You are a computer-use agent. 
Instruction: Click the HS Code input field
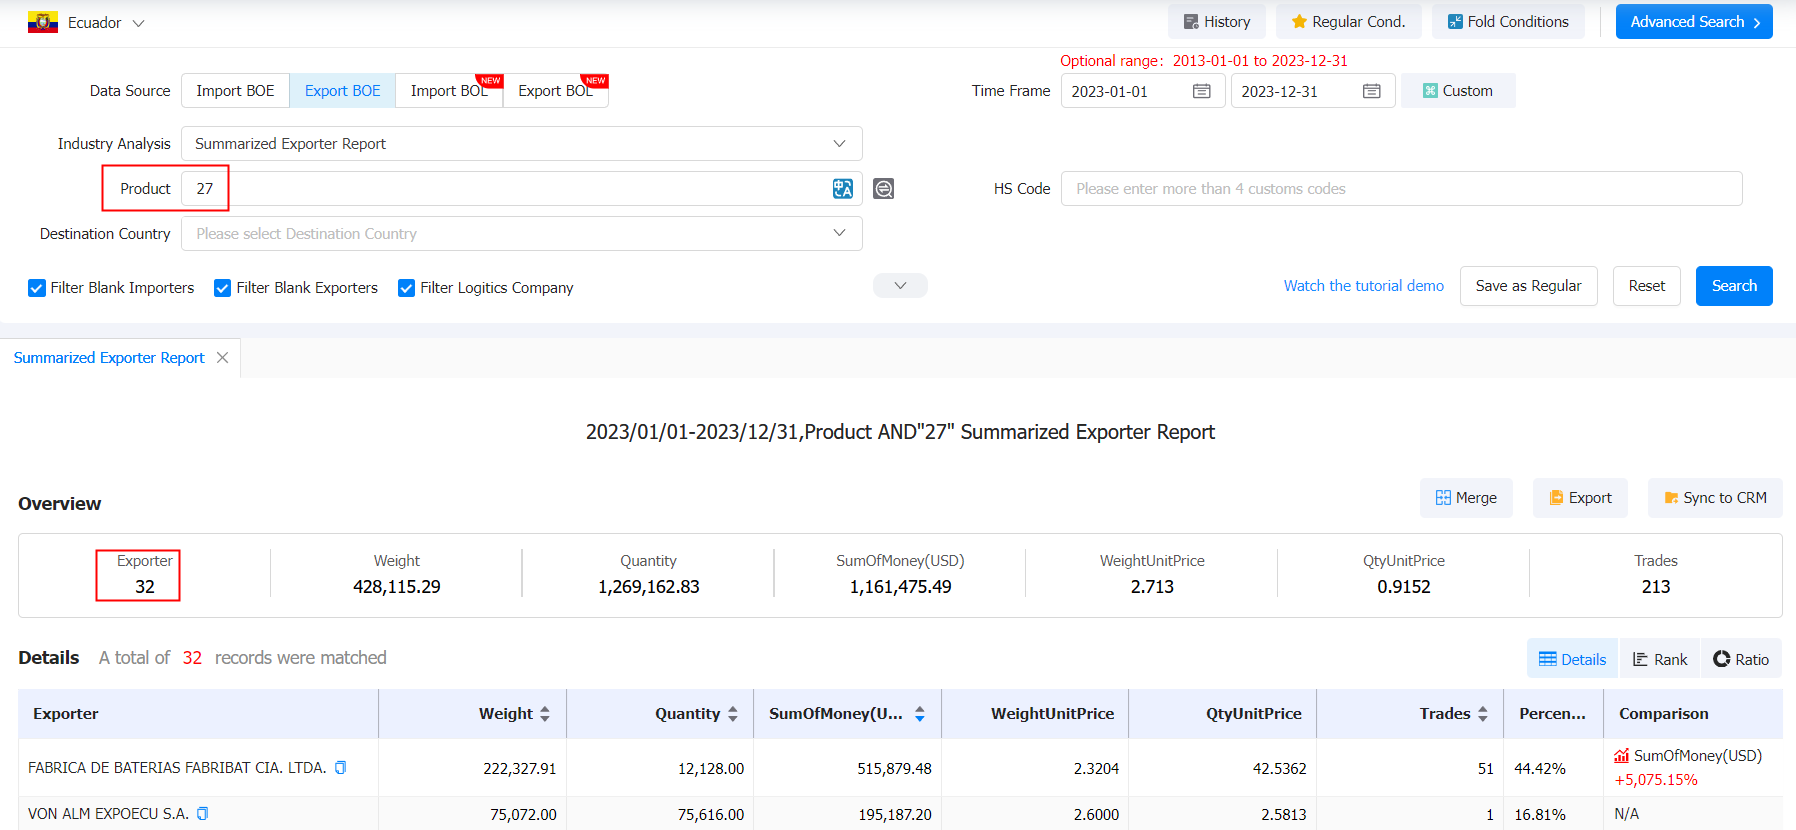click(1401, 189)
